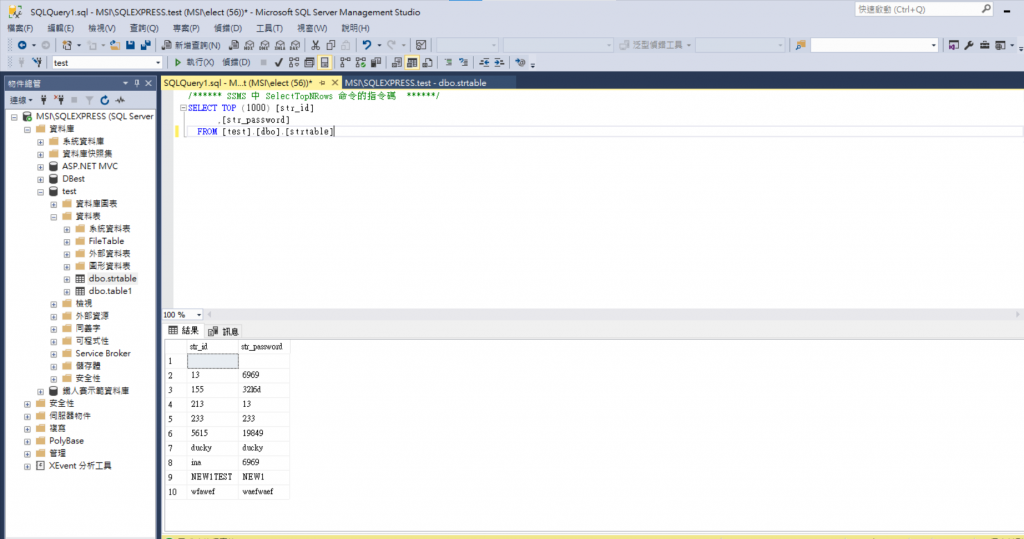
Task: Toggle auto-hide pin on Object Explorer
Action: pos(136,83)
